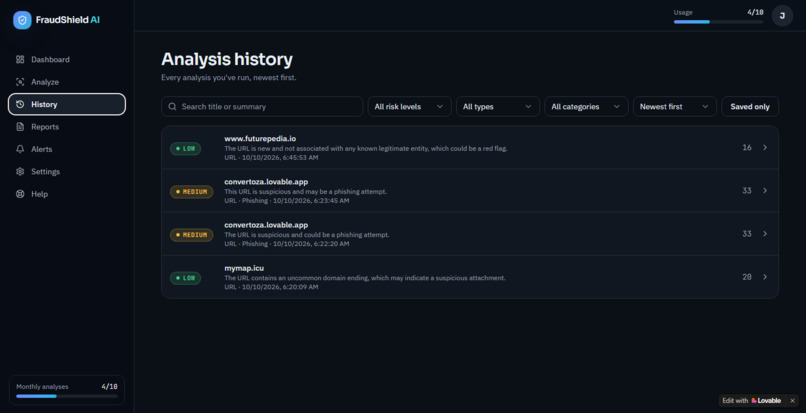Click the Reports document icon
806x413 pixels.
pos(20,127)
